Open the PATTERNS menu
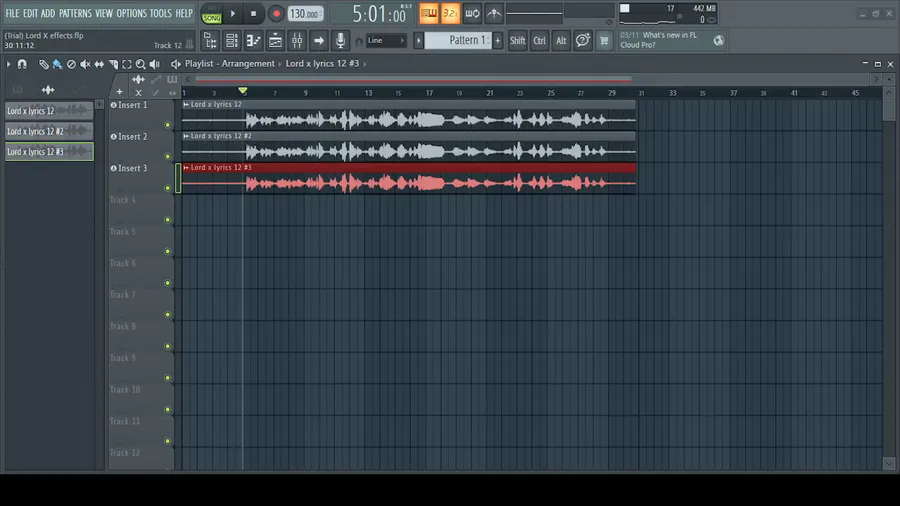 [75, 13]
